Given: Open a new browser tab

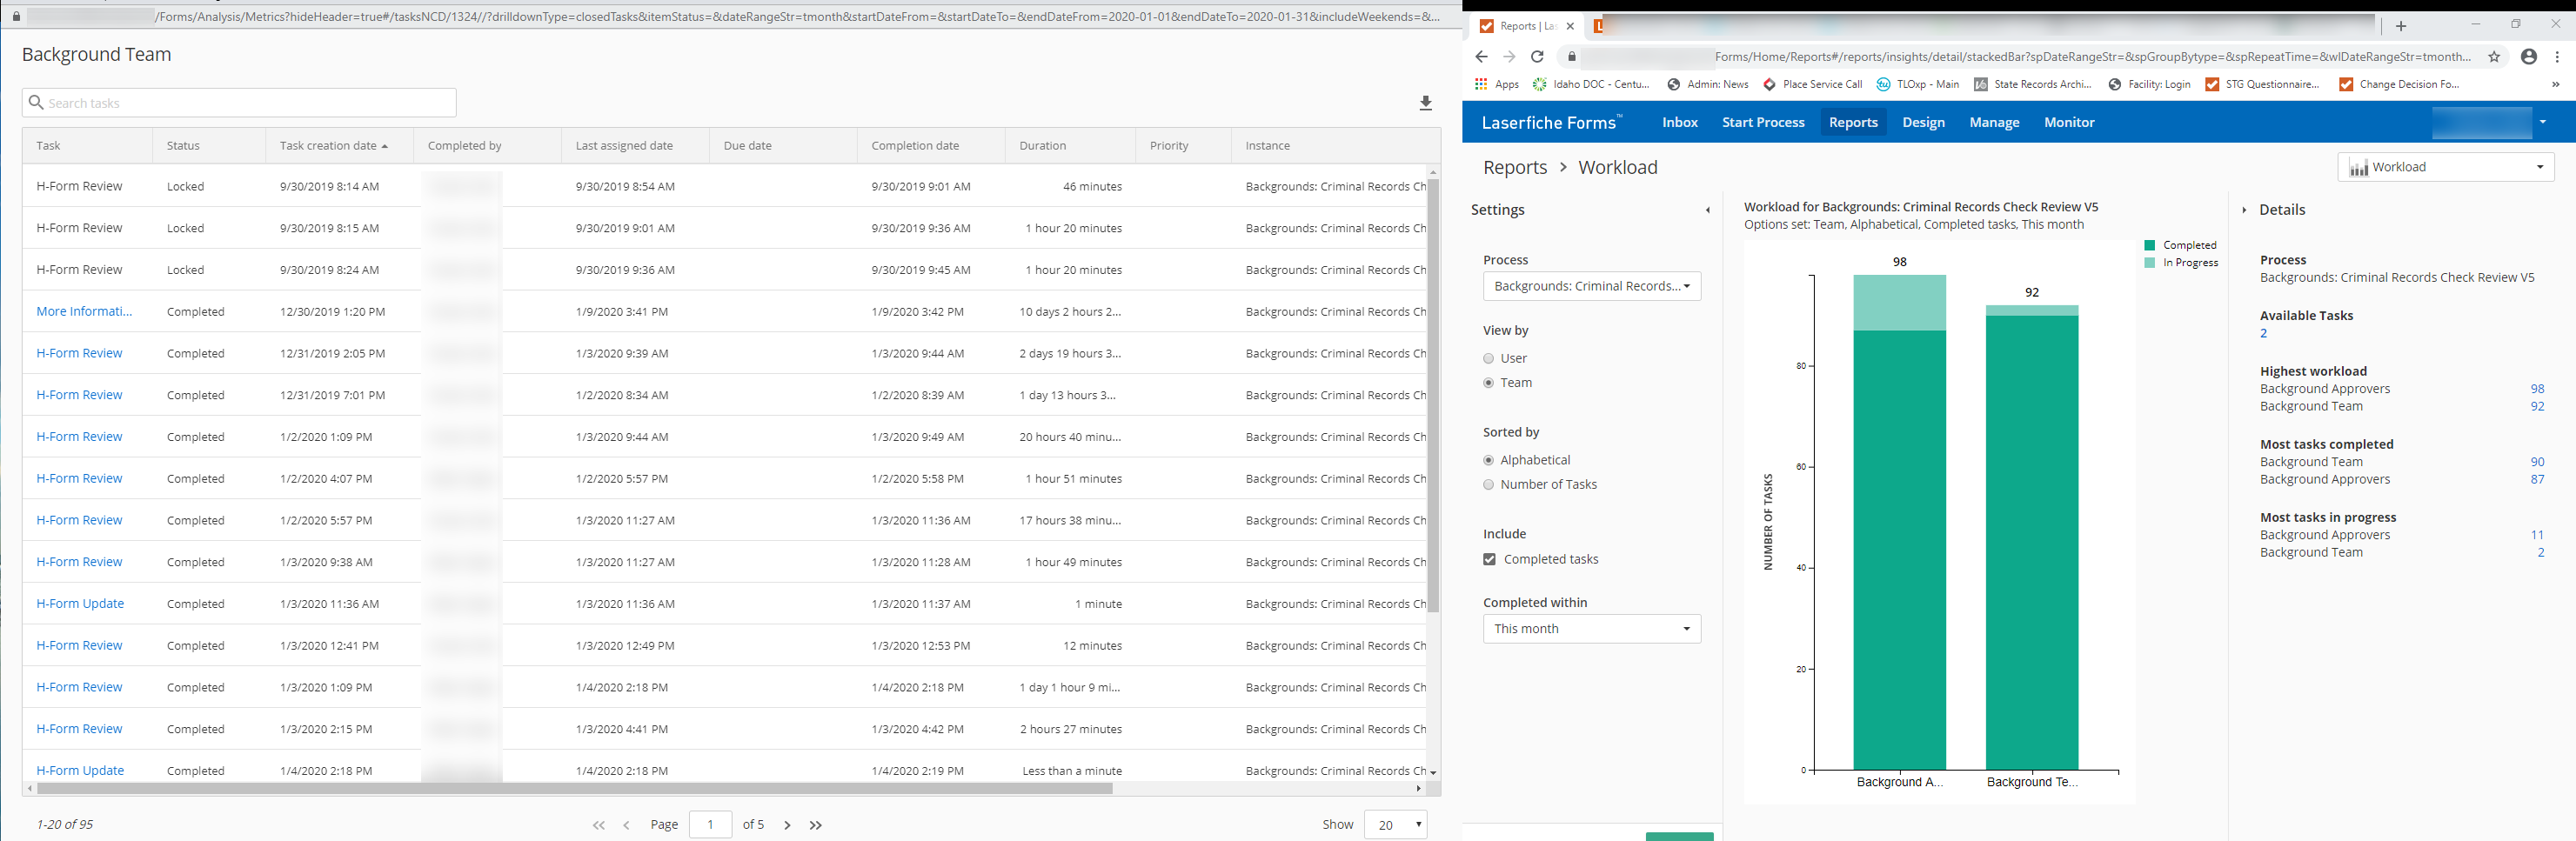Looking at the screenshot, I should [2400, 26].
